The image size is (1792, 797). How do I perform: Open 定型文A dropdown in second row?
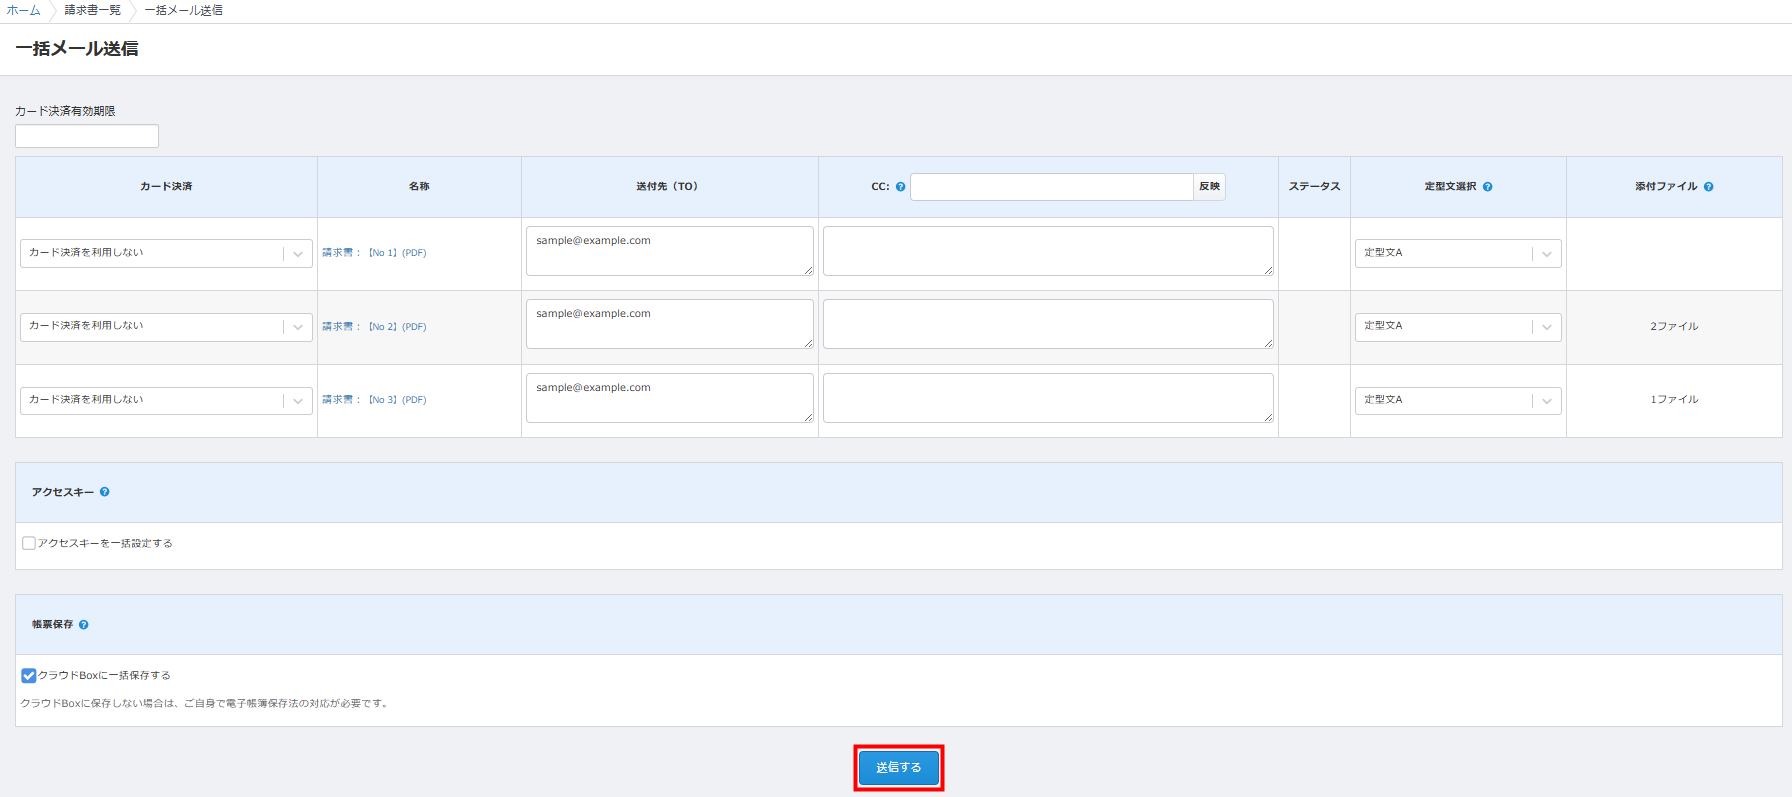coord(1457,327)
